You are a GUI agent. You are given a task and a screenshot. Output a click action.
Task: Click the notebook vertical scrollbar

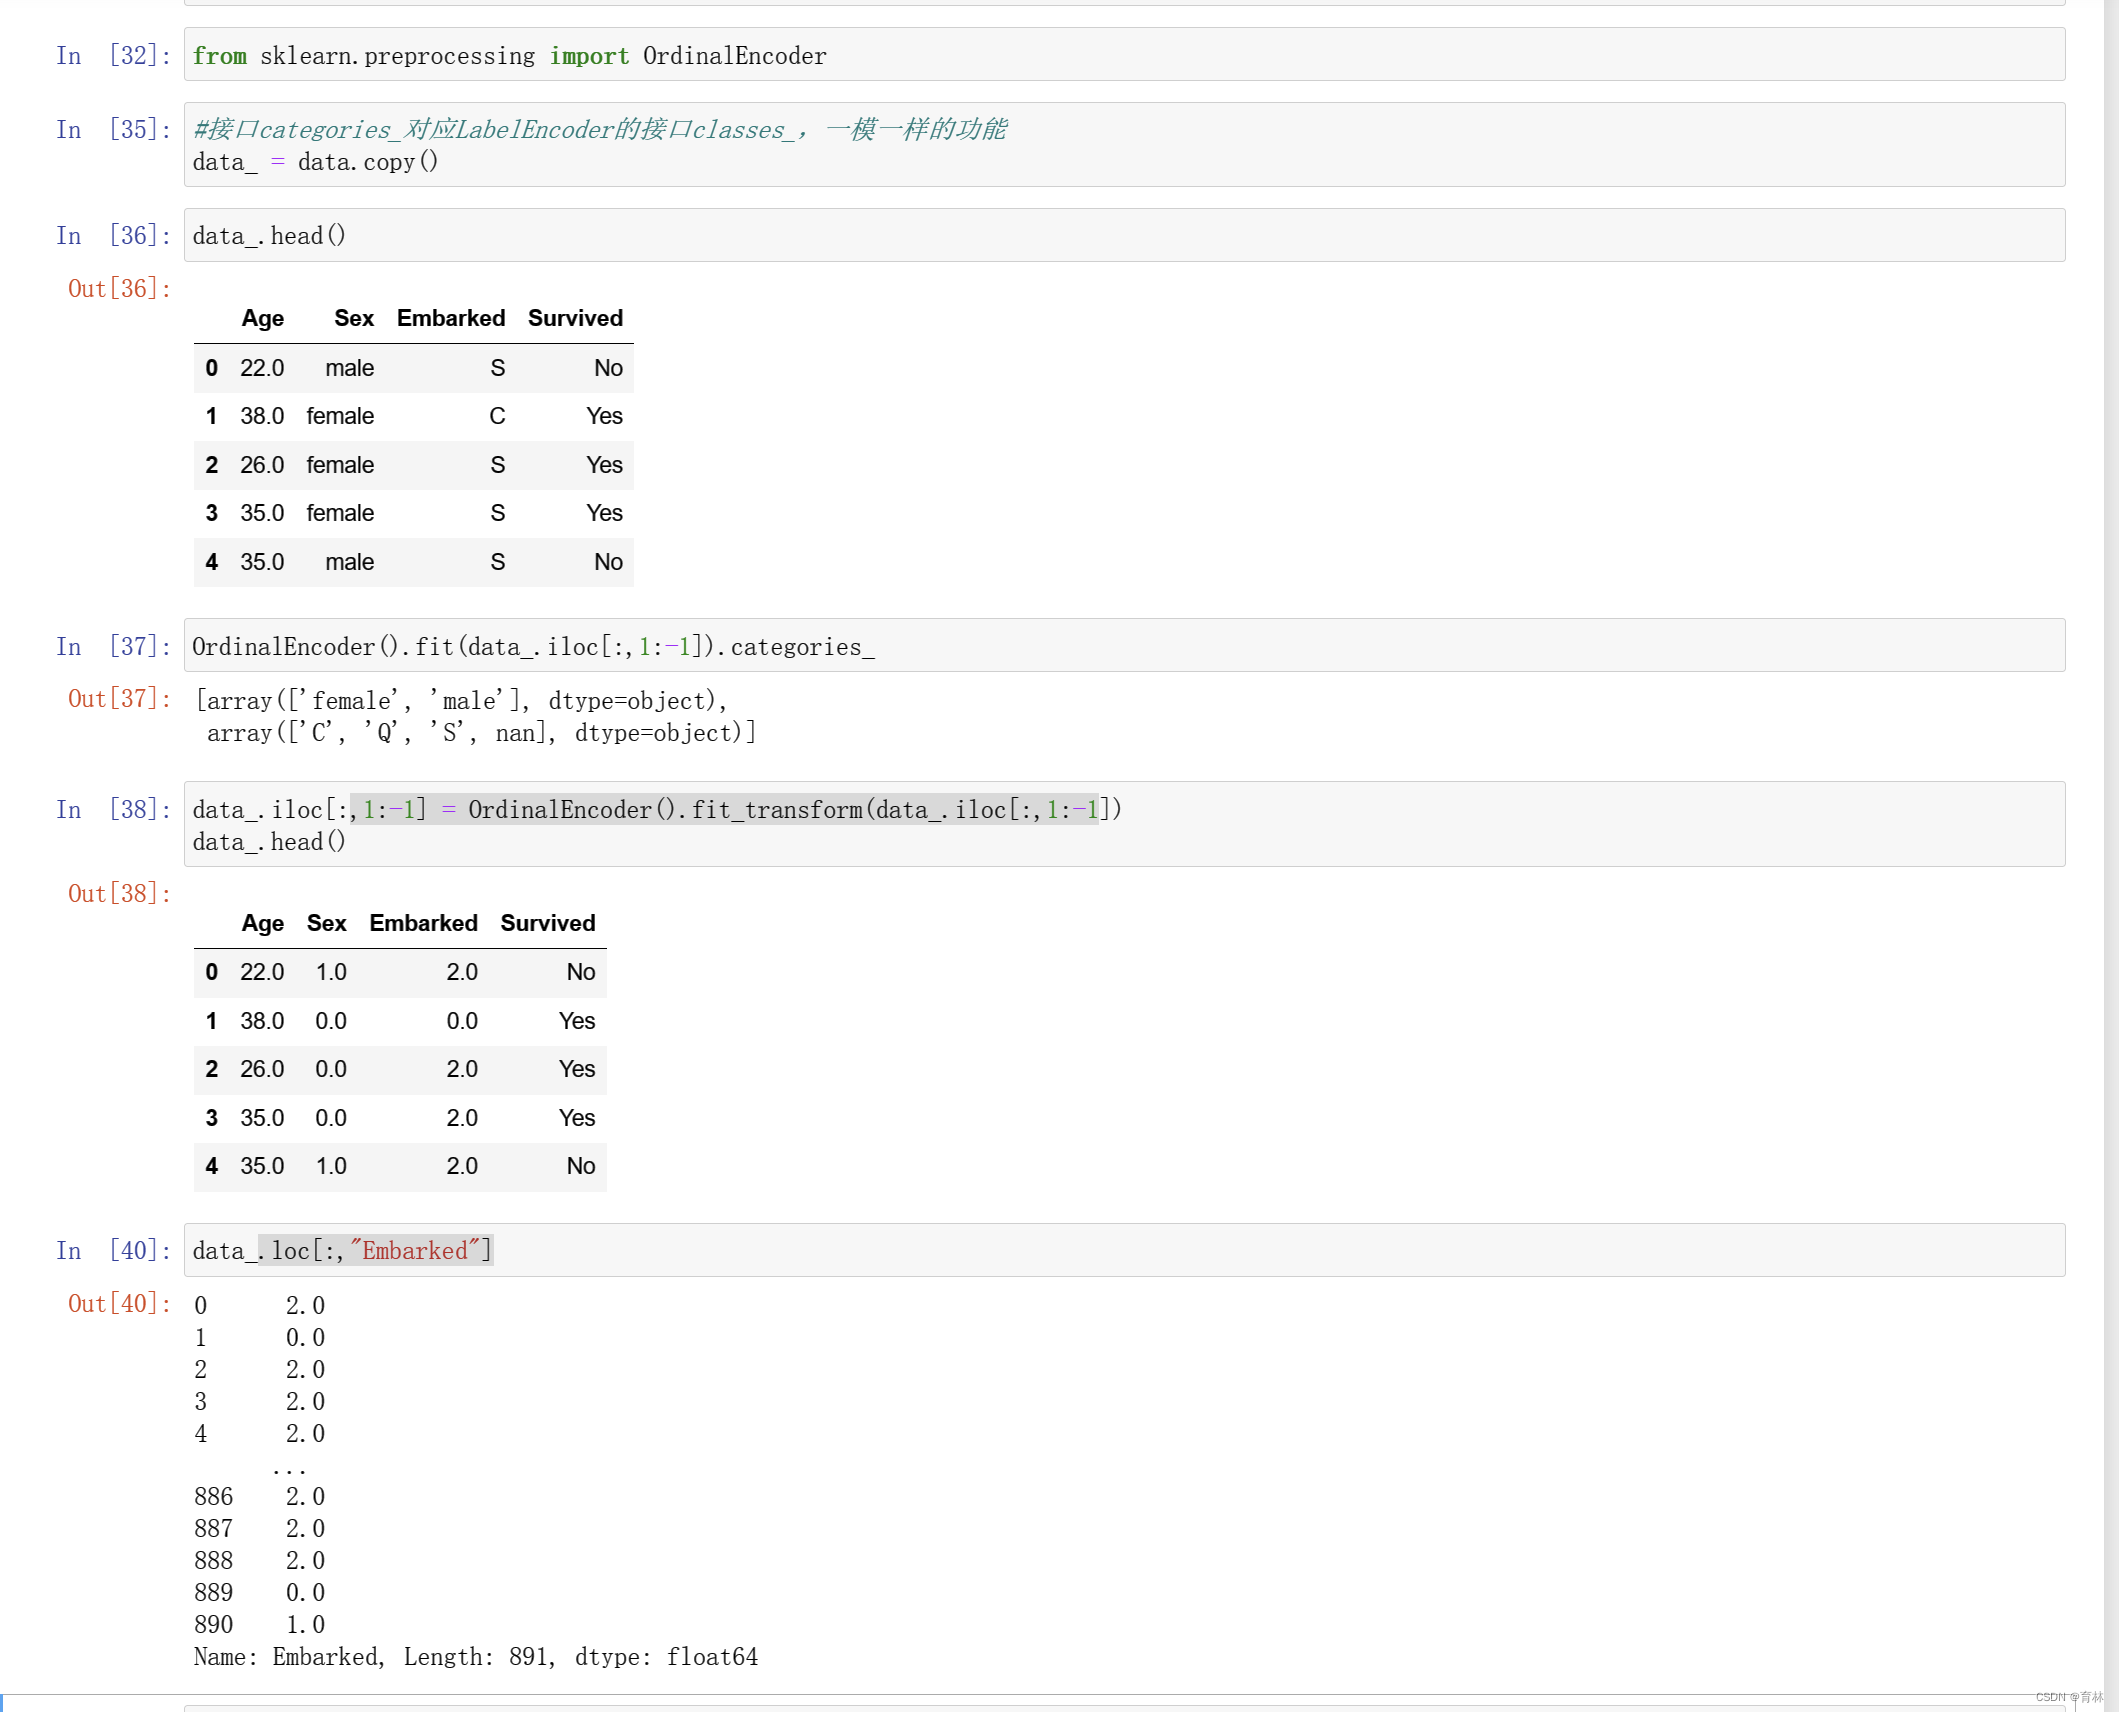pos(2111,856)
